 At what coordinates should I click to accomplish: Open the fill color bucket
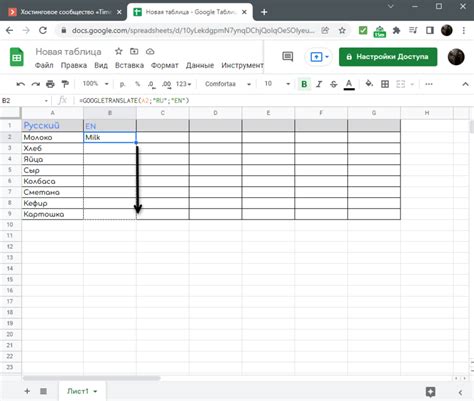[x=369, y=84]
